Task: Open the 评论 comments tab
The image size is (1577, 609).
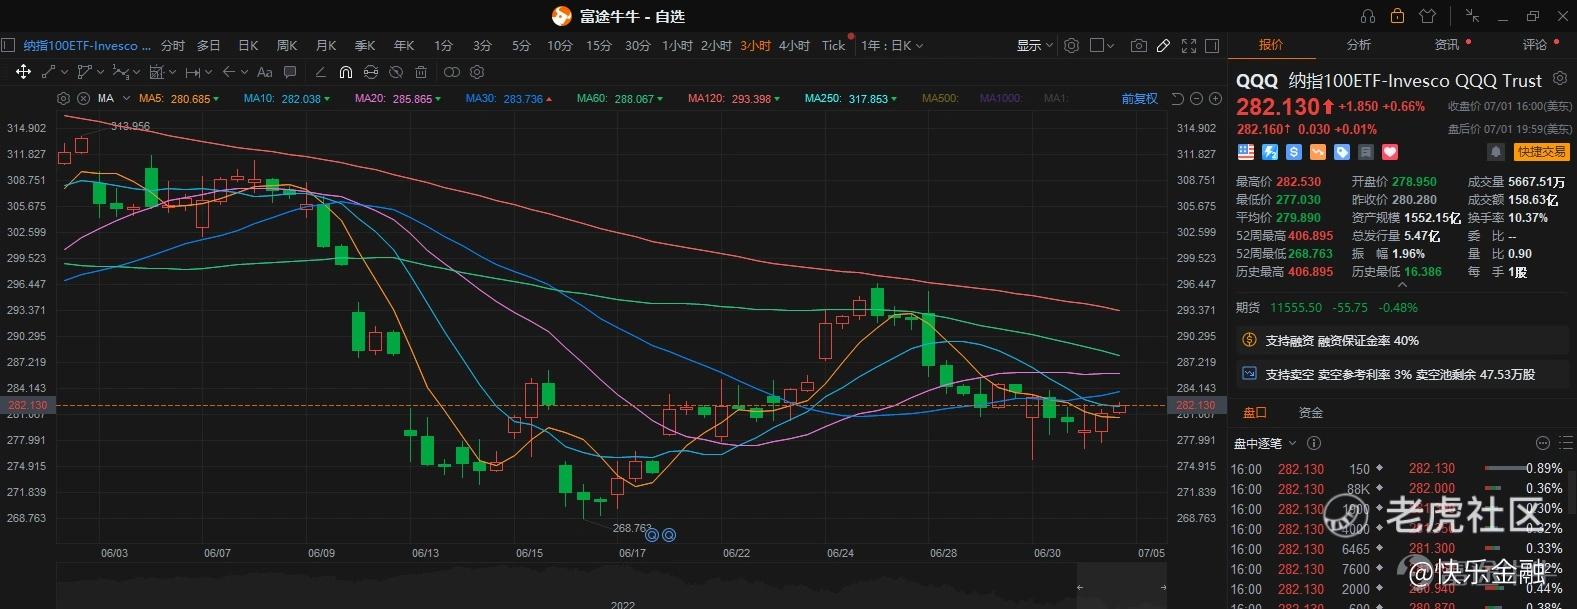Action: point(1535,45)
